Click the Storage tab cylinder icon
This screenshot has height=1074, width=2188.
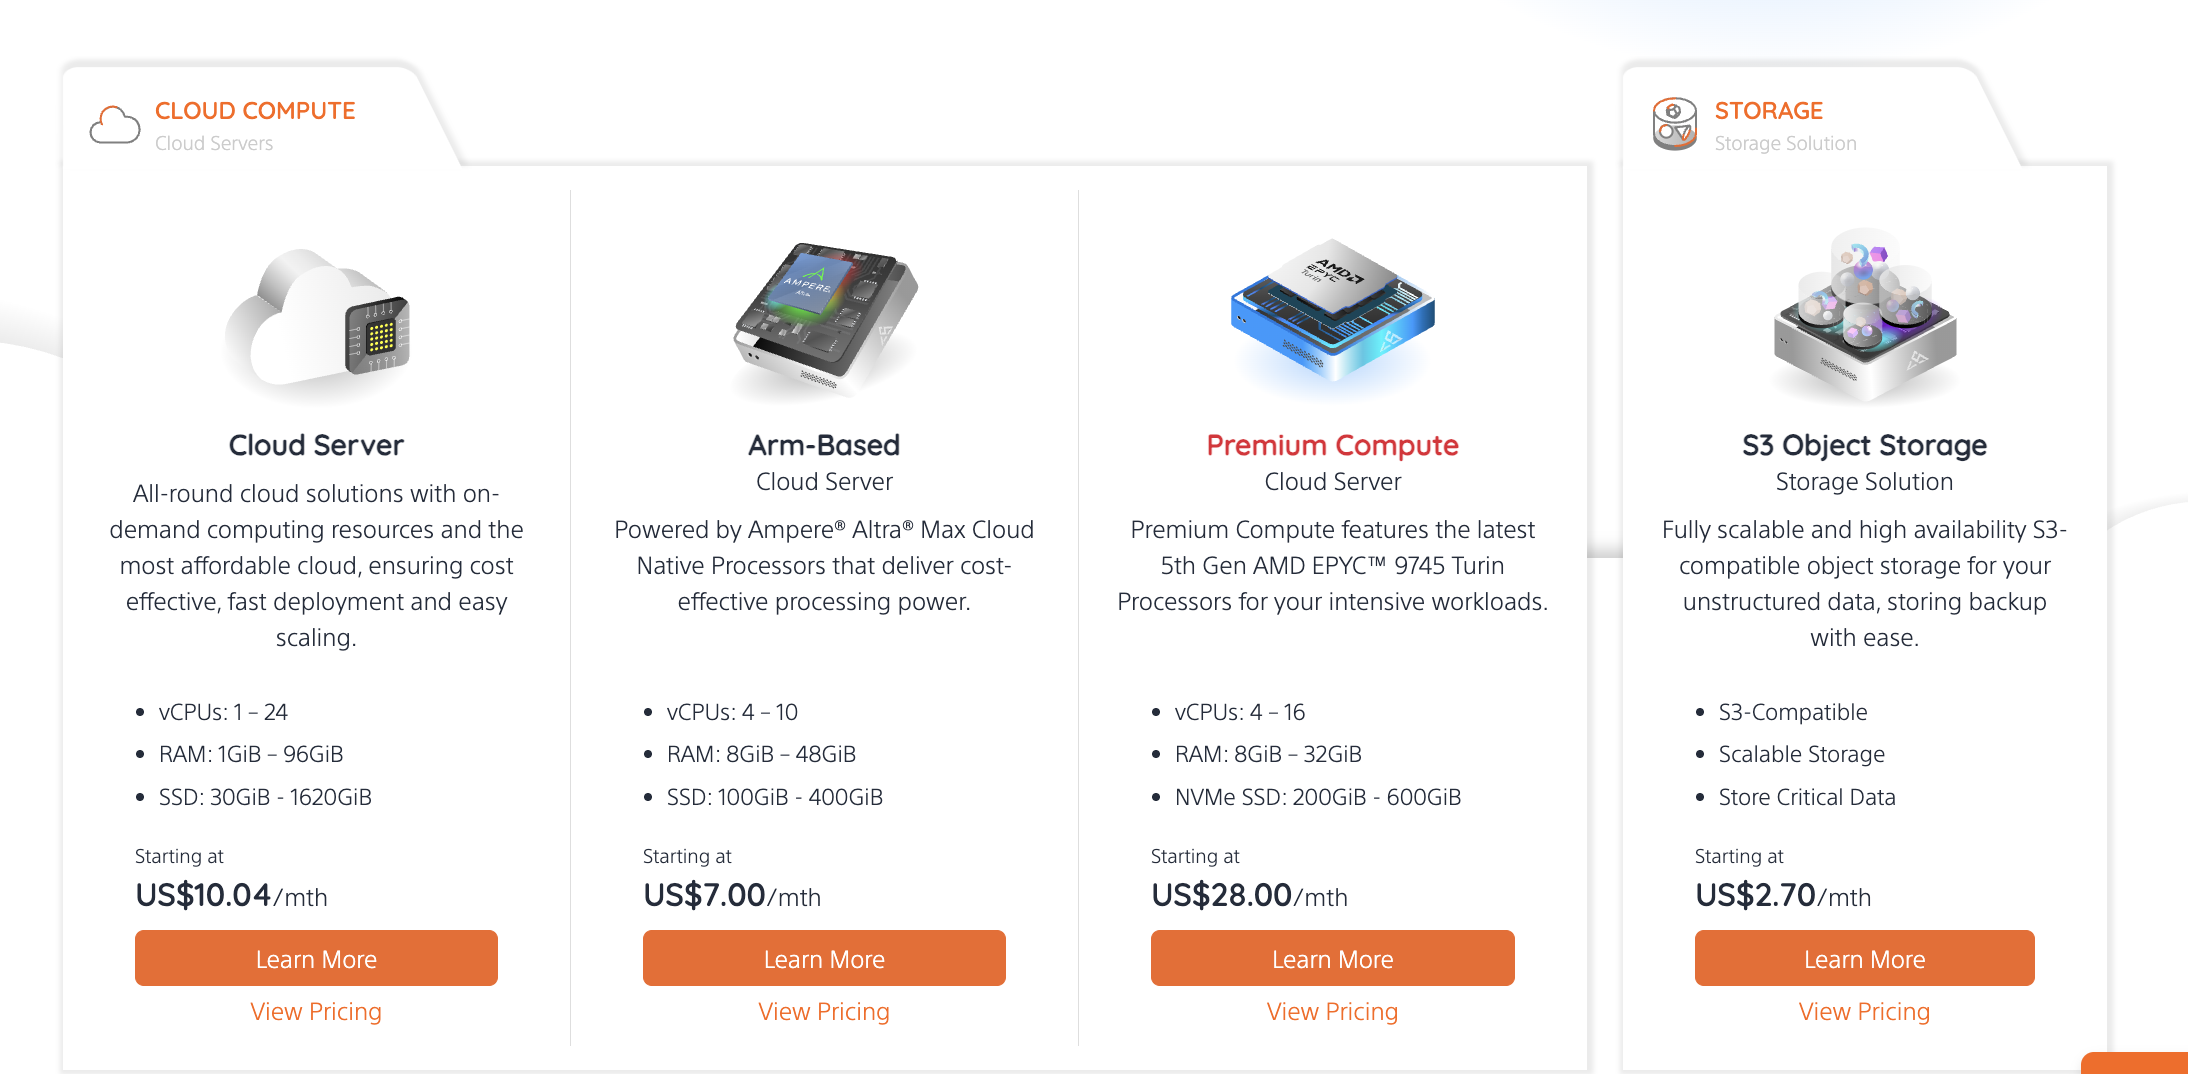tap(1674, 124)
